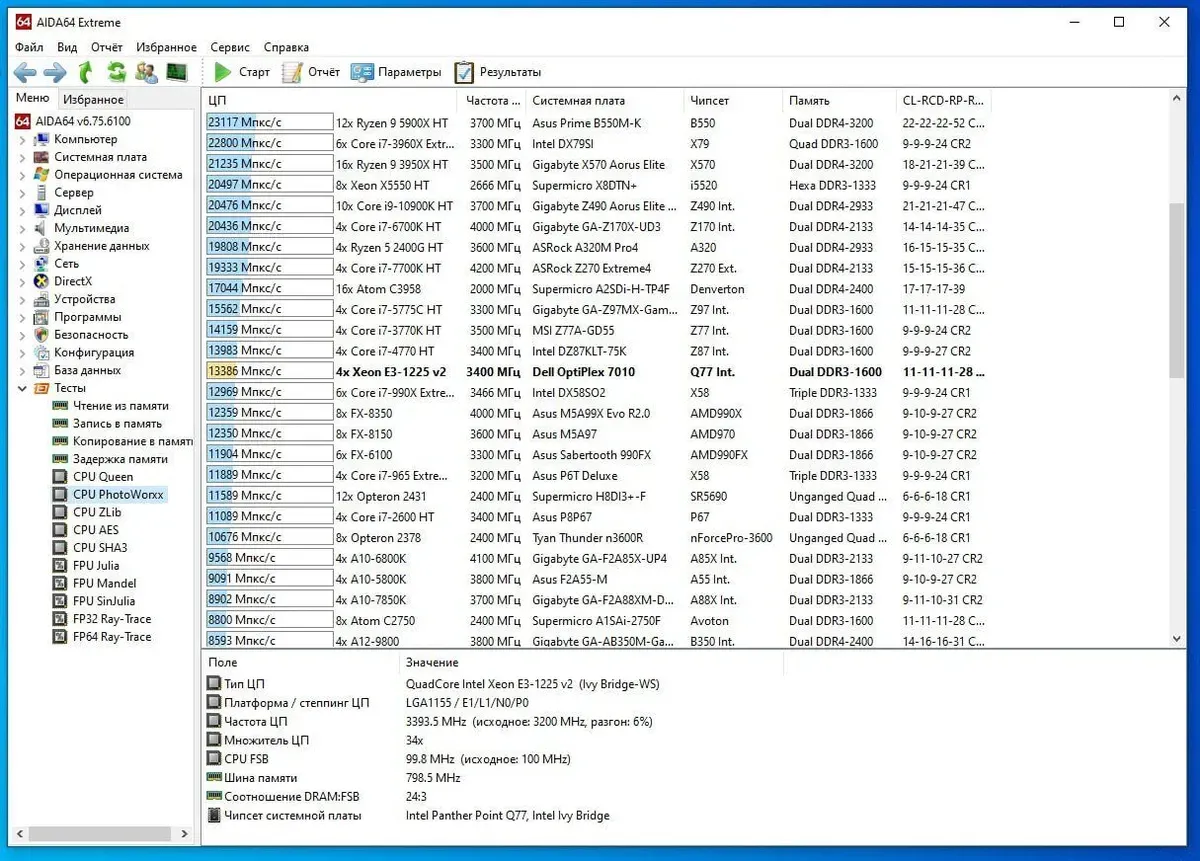1200x861 pixels.
Task: Click the users icon in toolbar
Action: (x=146, y=72)
